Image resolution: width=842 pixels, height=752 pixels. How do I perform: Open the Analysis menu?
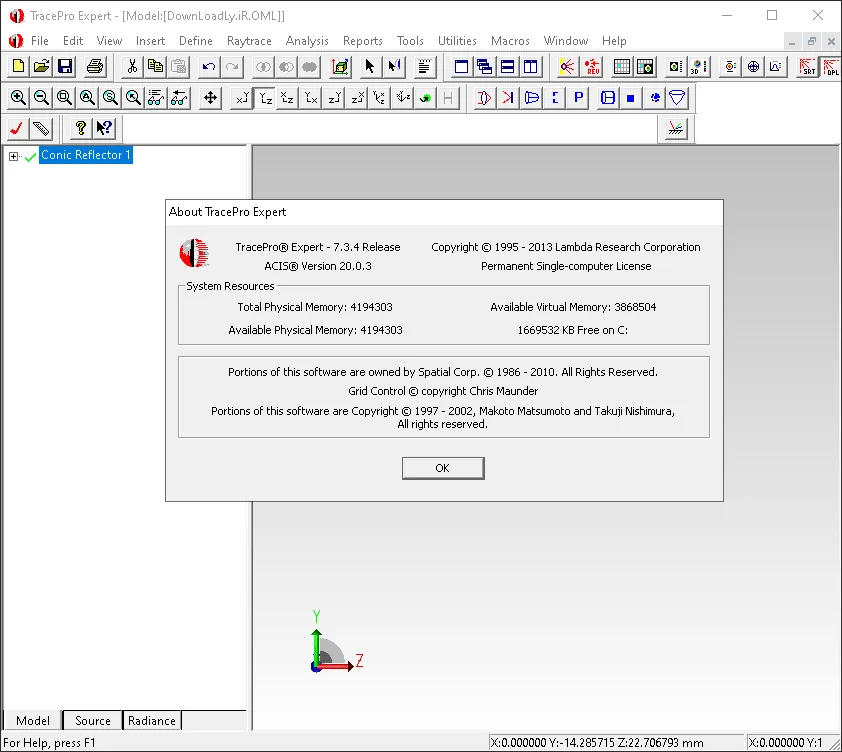click(307, 41)
